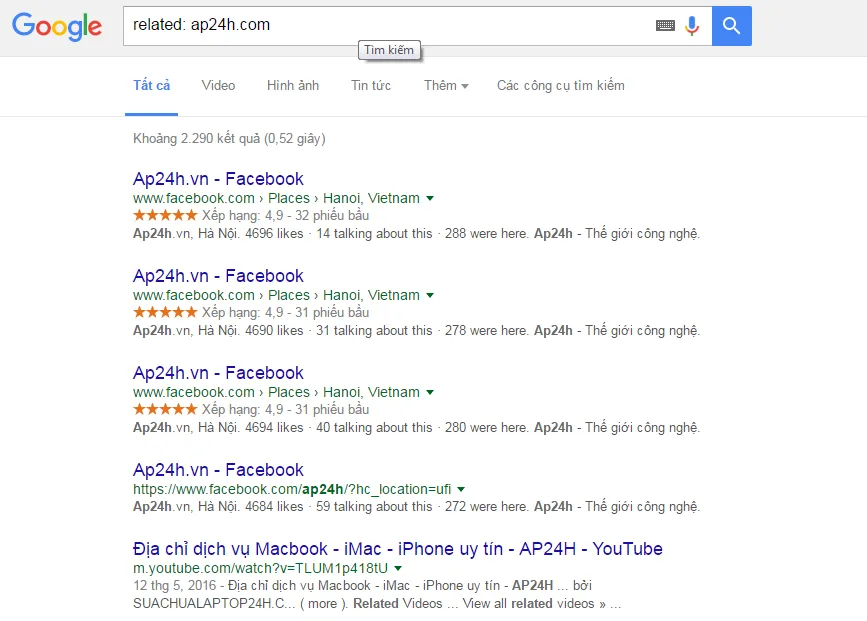Viewport: 867px width, 621px height.
Task: Open the on-screen keyboard icon
Action: click(665, 26)
